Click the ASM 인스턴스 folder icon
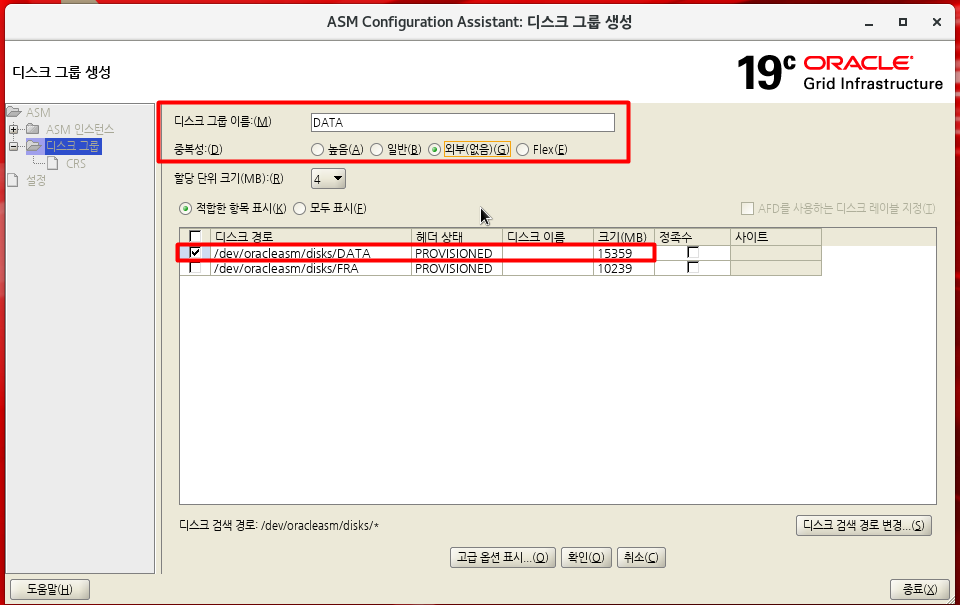 33,129
